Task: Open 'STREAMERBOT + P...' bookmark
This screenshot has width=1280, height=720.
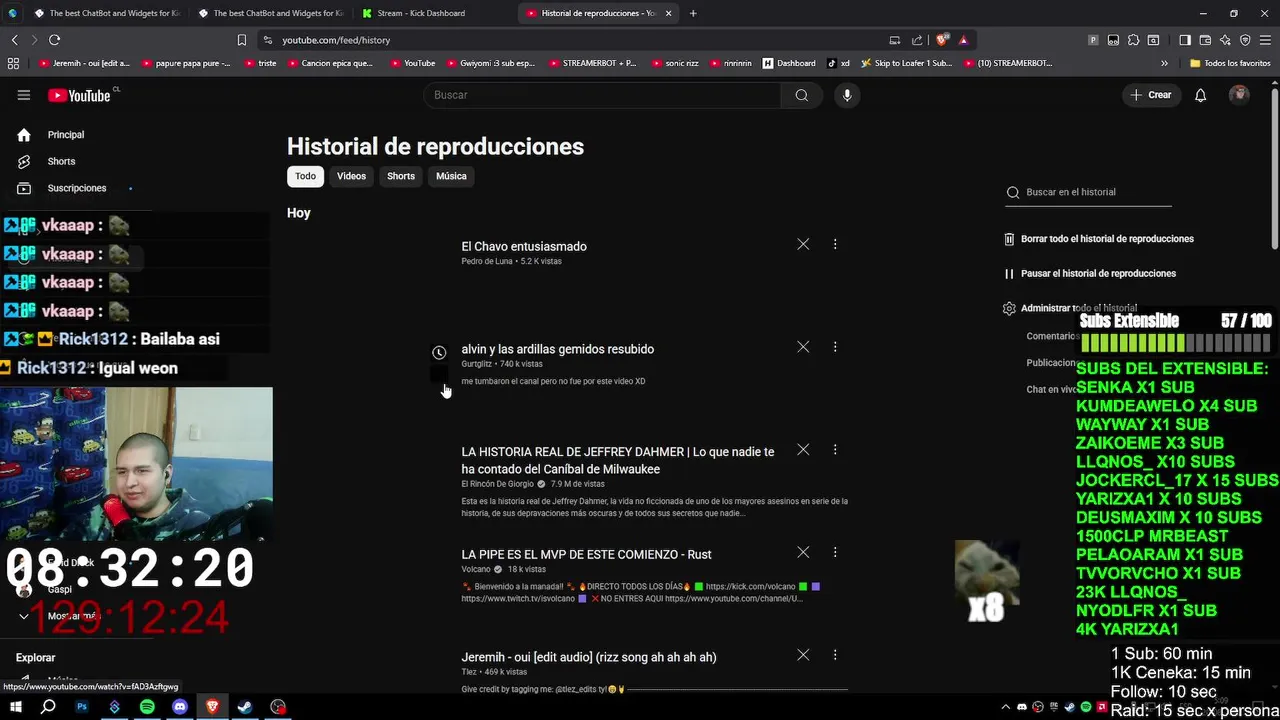Action: coord(592,63)
